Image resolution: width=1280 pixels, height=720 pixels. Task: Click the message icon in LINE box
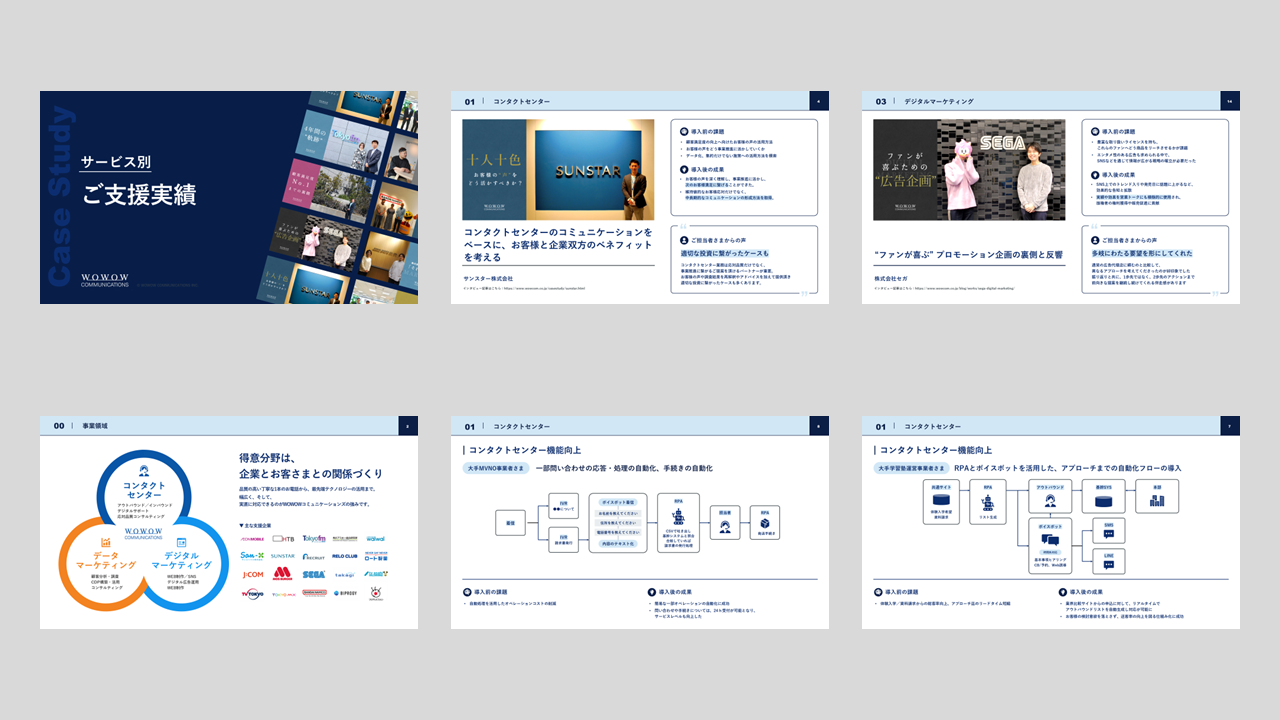(1109, 565)
